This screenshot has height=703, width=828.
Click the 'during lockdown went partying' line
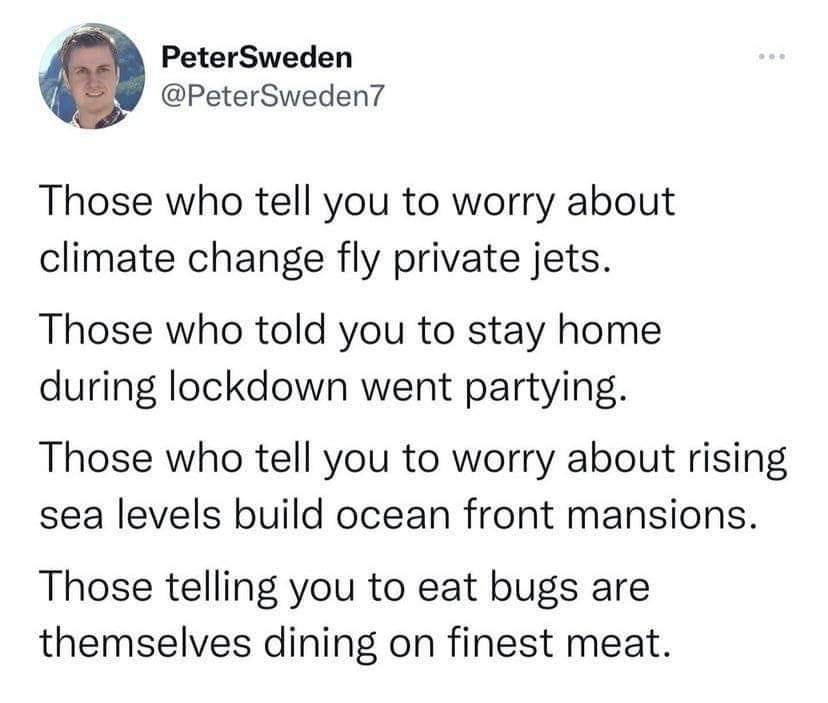pos(334,387)
